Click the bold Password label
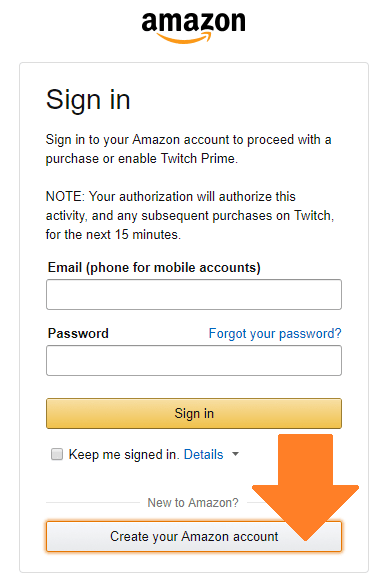Screen dimensions: 388x584 [78, 333]
